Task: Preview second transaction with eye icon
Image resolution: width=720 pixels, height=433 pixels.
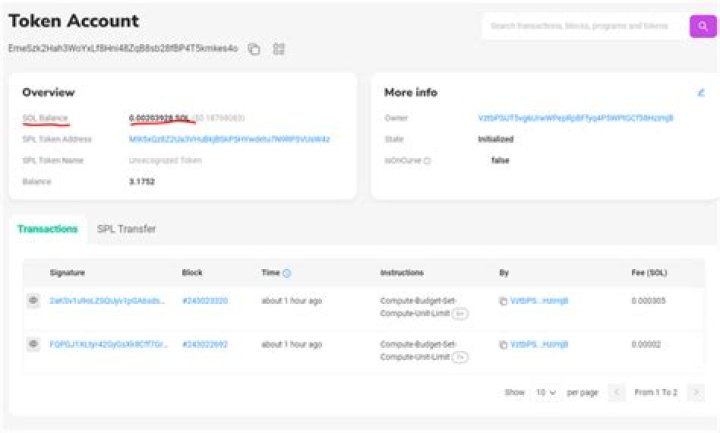Action: [33, 344]
